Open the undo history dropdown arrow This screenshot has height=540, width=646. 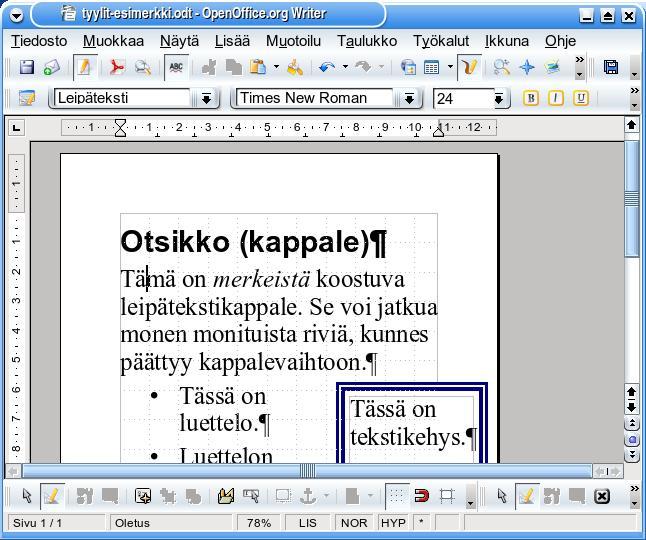coord(345,67)
